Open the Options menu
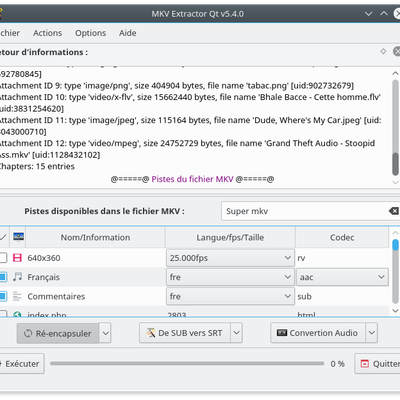400x400 pixels. [x=90, y=33]
